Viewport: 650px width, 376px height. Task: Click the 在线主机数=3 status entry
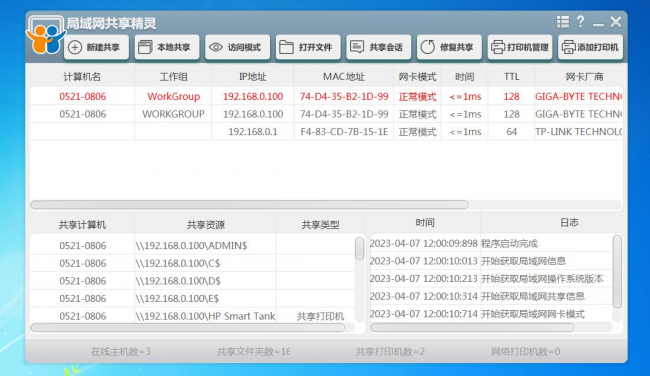point(121,352)
